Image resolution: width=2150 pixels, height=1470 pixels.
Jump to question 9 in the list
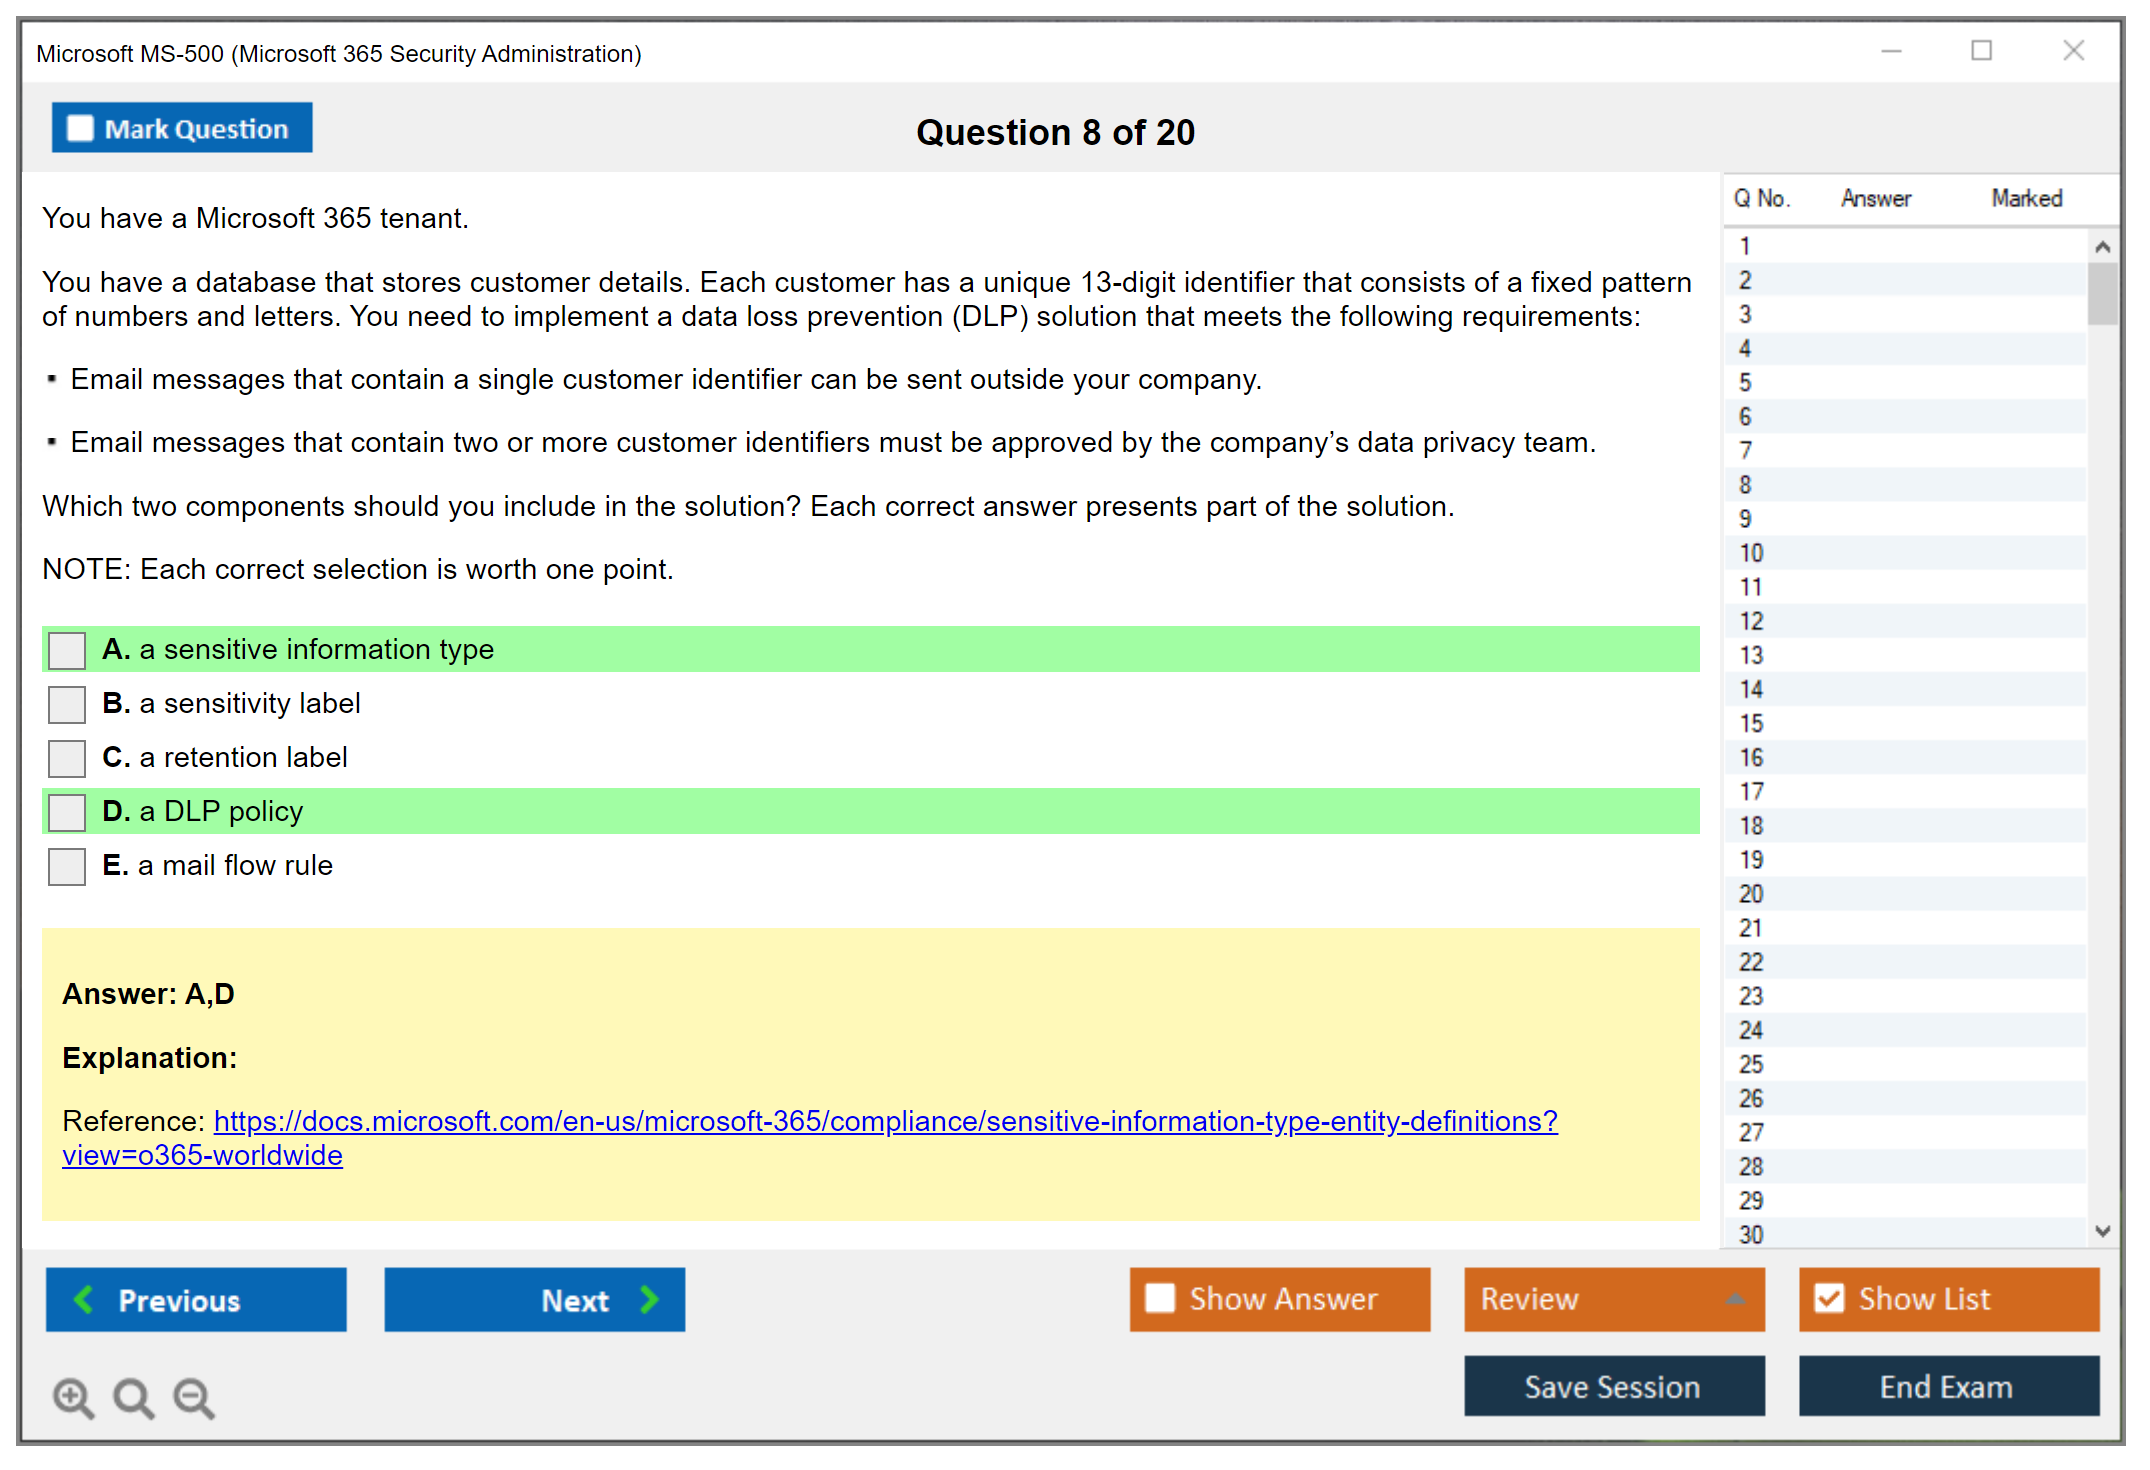coord(1745,519)
